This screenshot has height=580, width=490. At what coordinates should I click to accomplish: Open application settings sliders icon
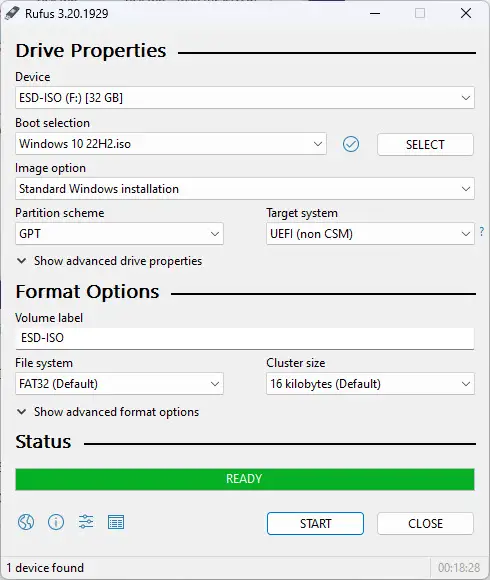86,522
